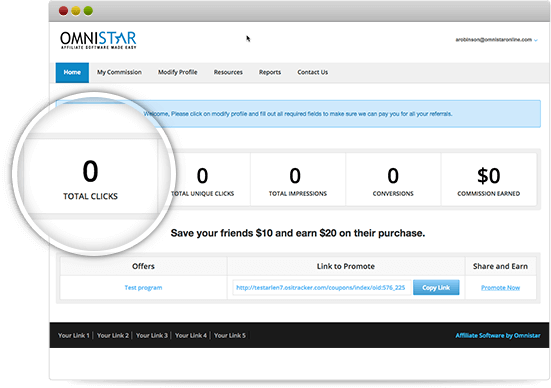This screenshot has width=551, height=388.
Task: Click the "Save your friends $10" headline
Action: [x=298, y=233]
